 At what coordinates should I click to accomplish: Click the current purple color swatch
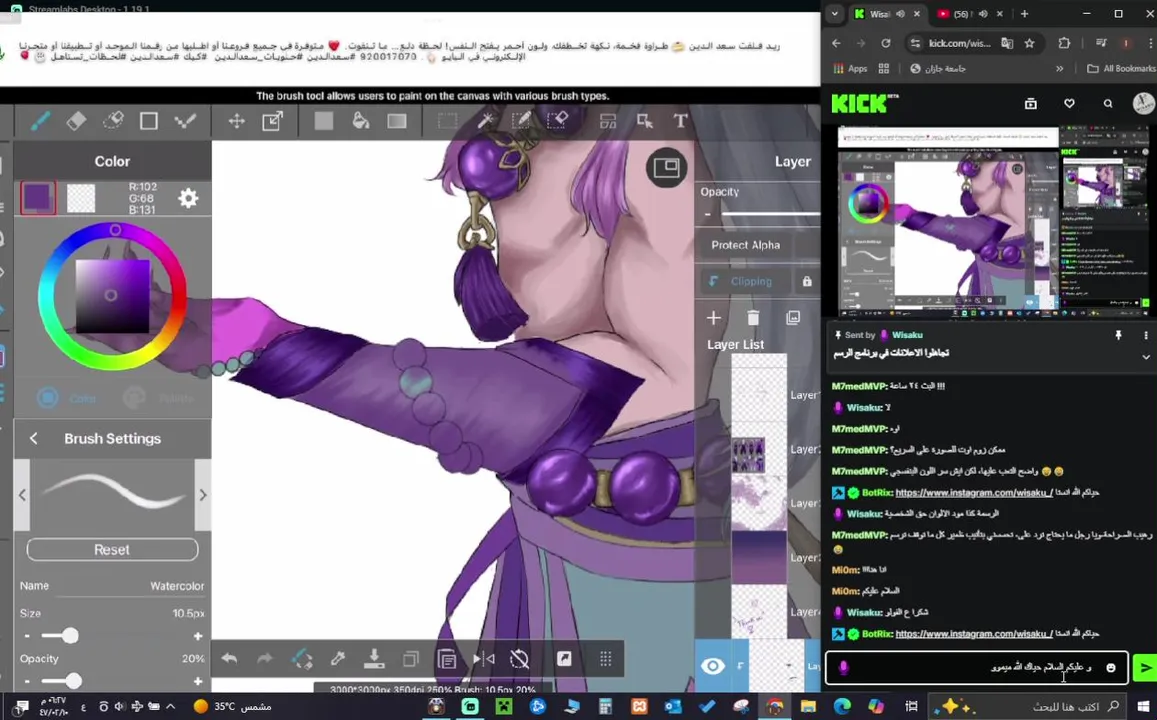click(38, 198)
